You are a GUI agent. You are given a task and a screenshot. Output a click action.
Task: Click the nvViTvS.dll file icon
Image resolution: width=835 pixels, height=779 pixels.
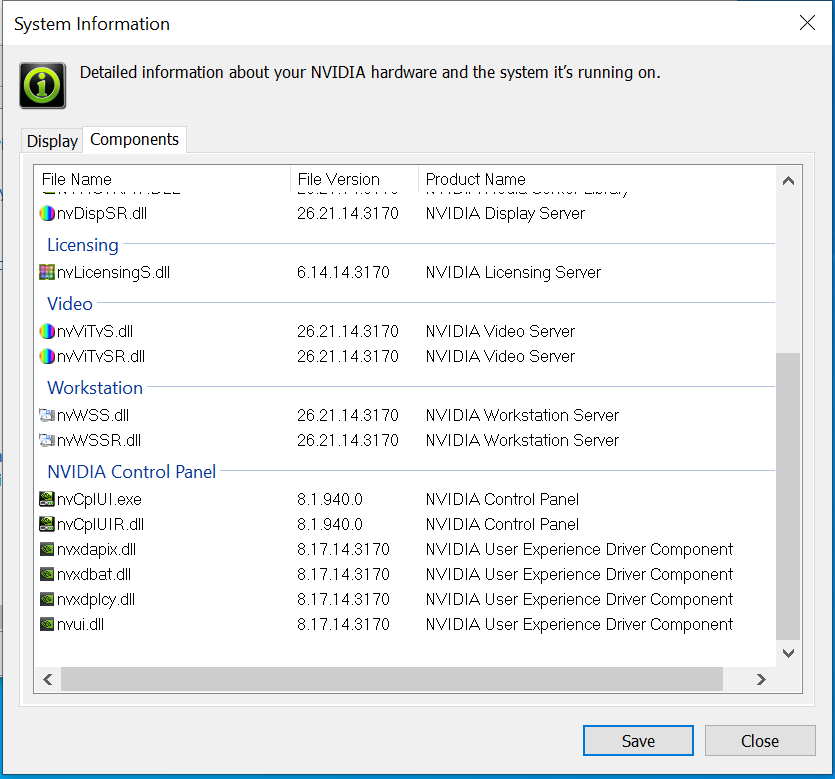coord(47,331)
